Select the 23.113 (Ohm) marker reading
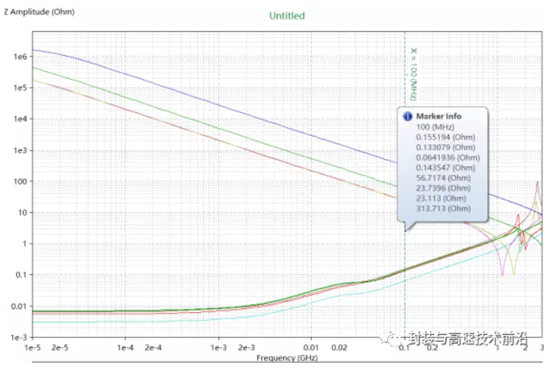Viewport: 550px width, 371px height. tap(441, 198)
